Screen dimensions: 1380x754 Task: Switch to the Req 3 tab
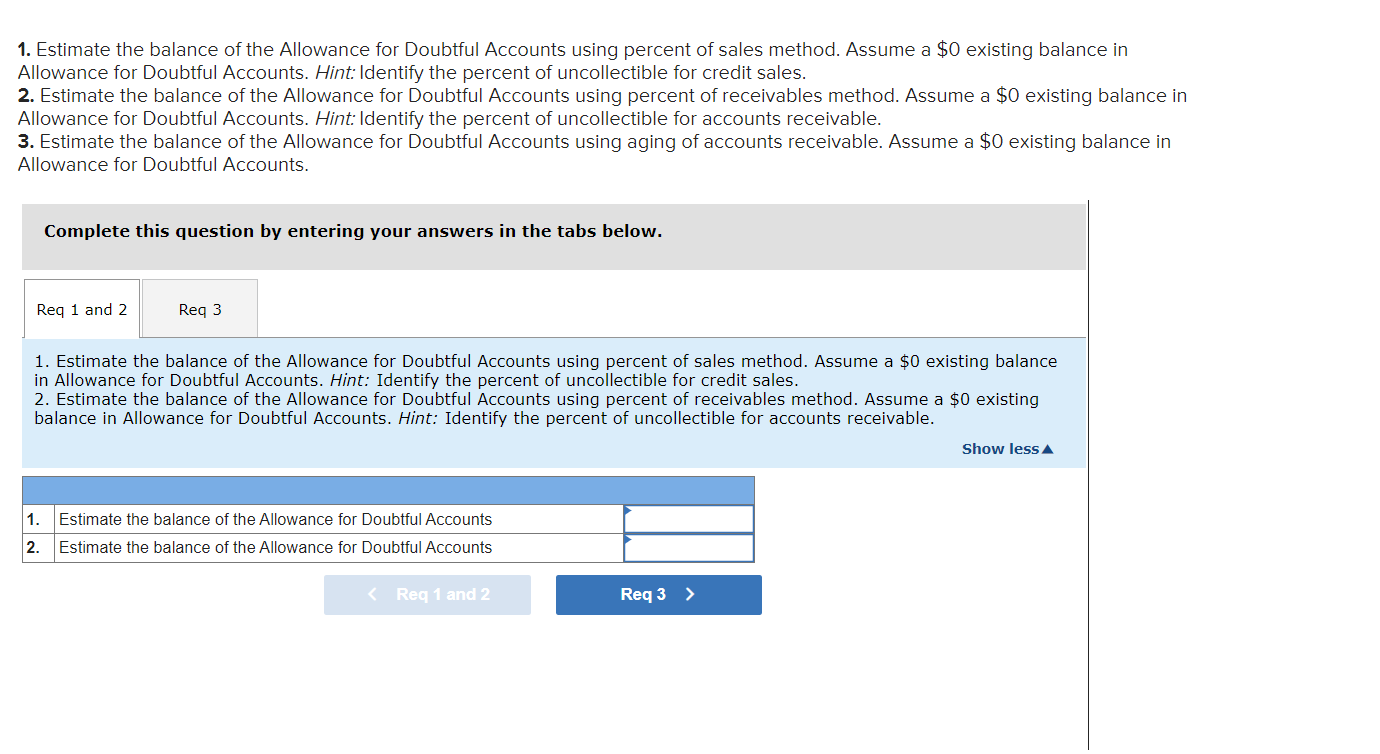coord(199,309)
